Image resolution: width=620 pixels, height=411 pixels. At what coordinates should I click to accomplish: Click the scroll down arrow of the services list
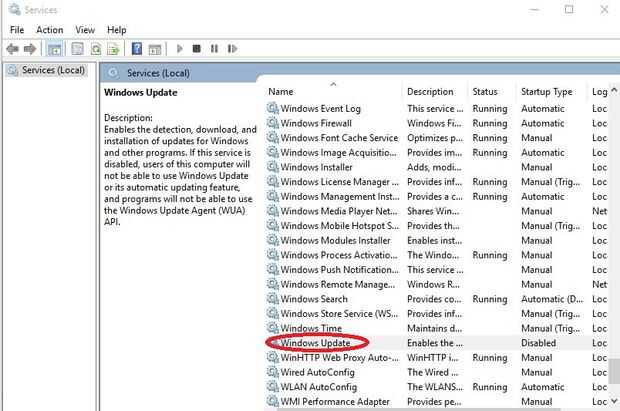point(614,401)
